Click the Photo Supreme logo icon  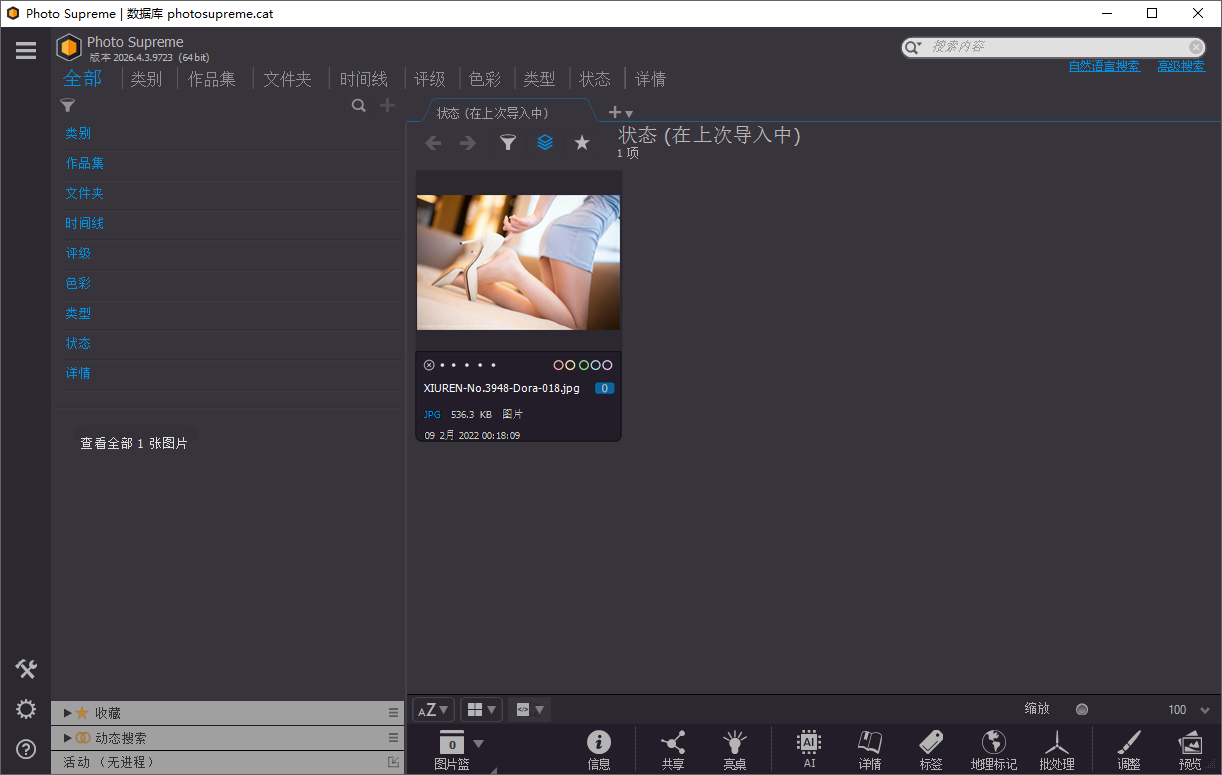[x=69, y=47]
